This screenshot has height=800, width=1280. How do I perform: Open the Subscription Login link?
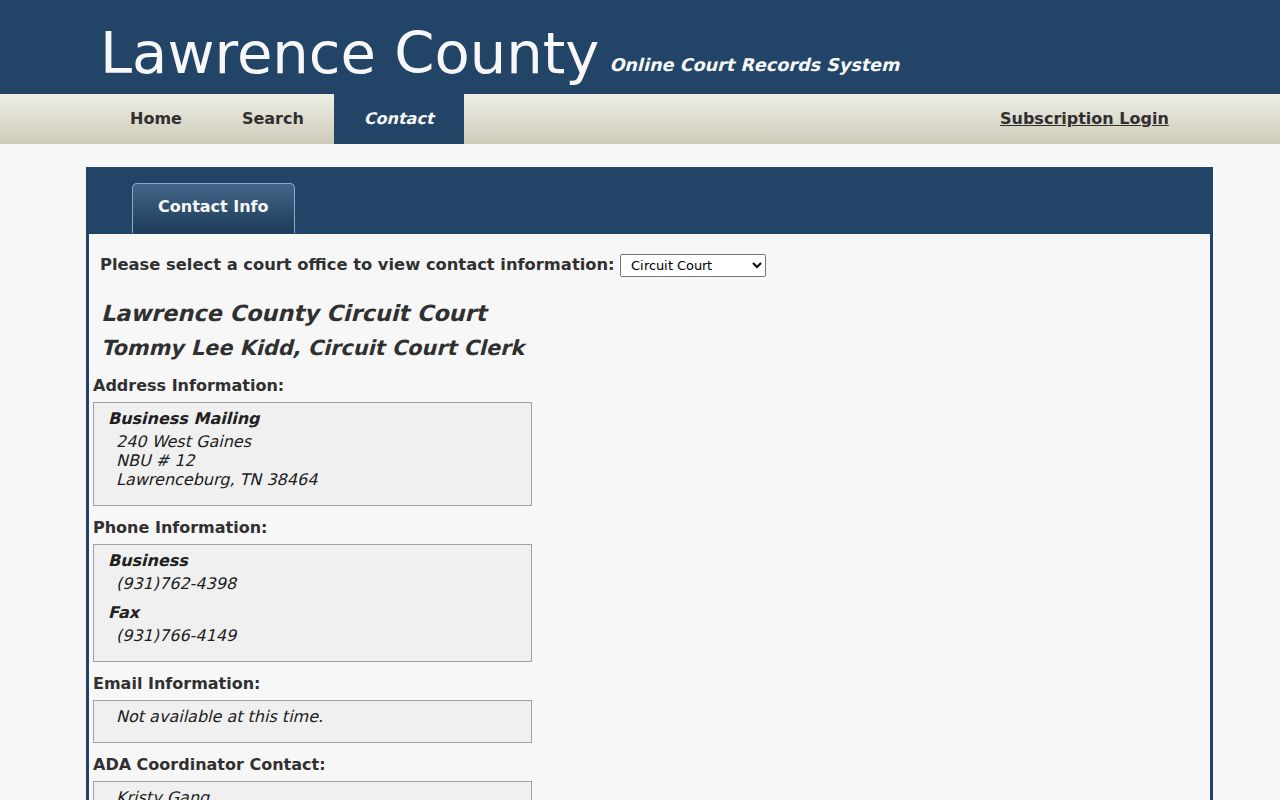1084,118
